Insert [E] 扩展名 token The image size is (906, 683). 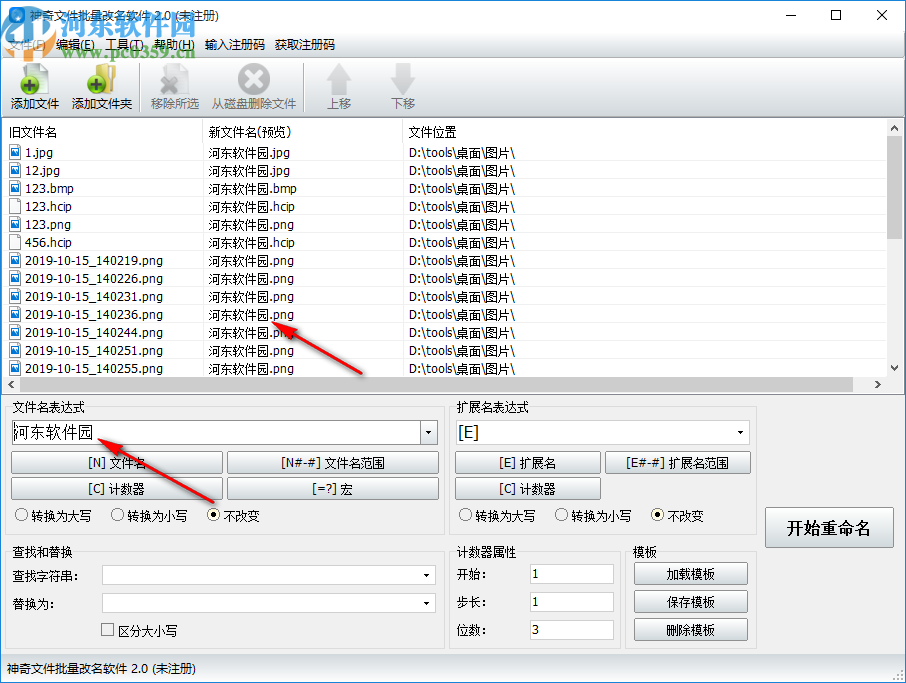click(528, 463)
